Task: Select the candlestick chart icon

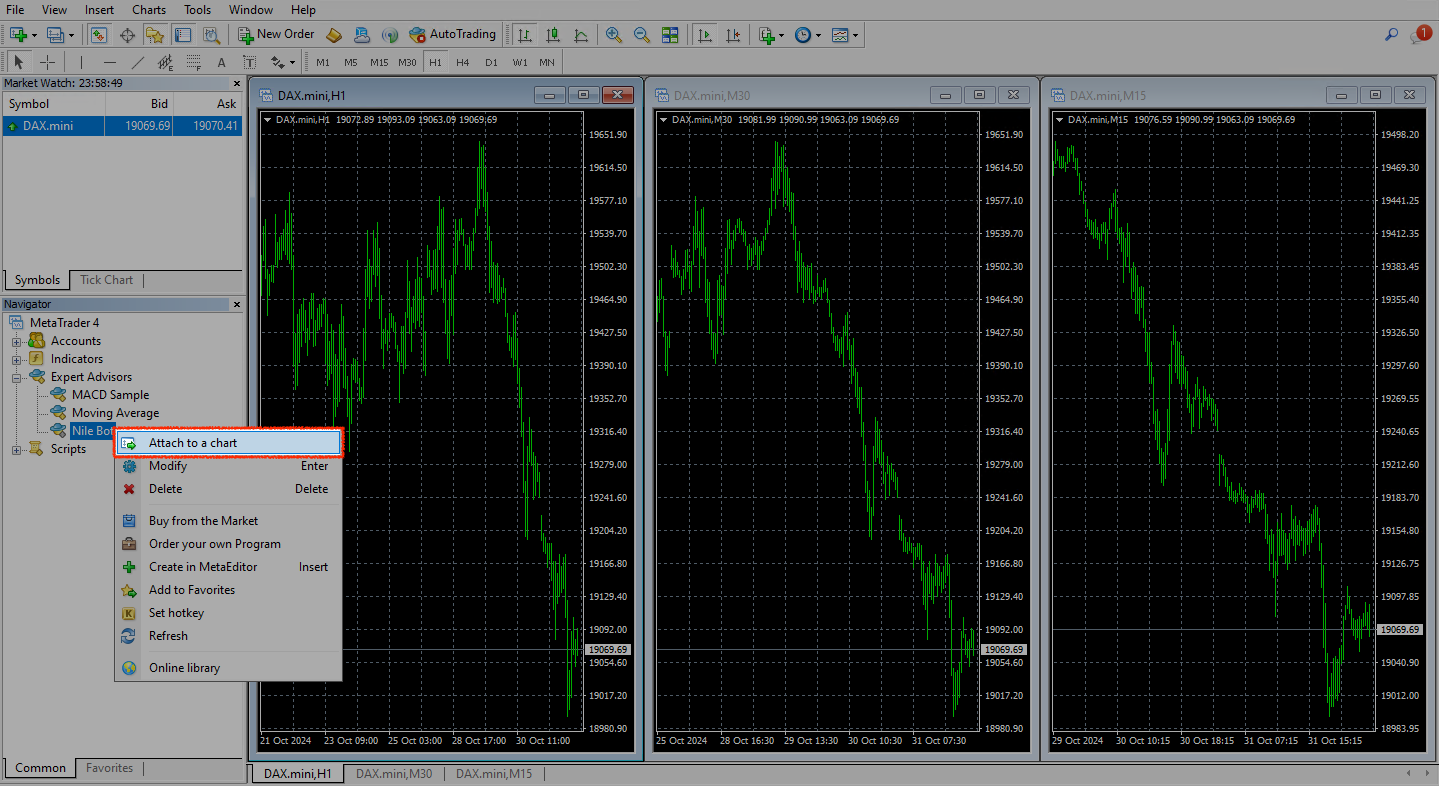Action: [x=552, y=35]
